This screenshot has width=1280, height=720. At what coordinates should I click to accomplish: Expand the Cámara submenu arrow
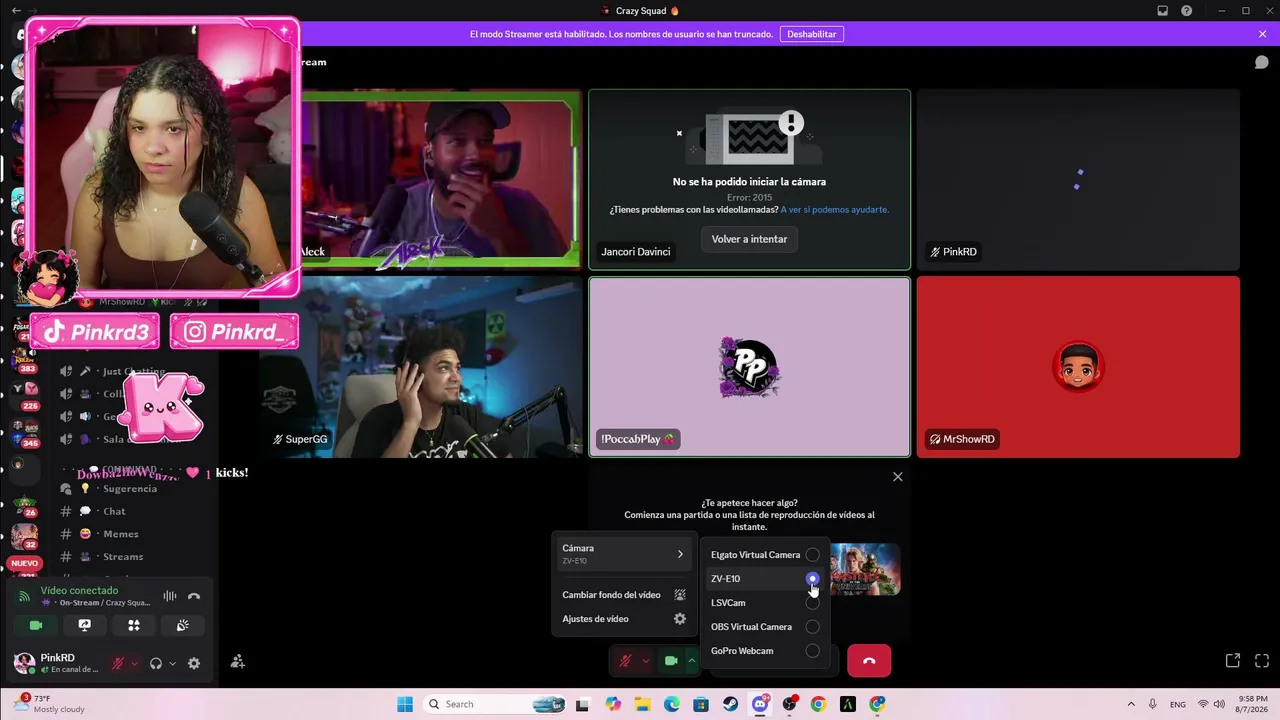680,554
